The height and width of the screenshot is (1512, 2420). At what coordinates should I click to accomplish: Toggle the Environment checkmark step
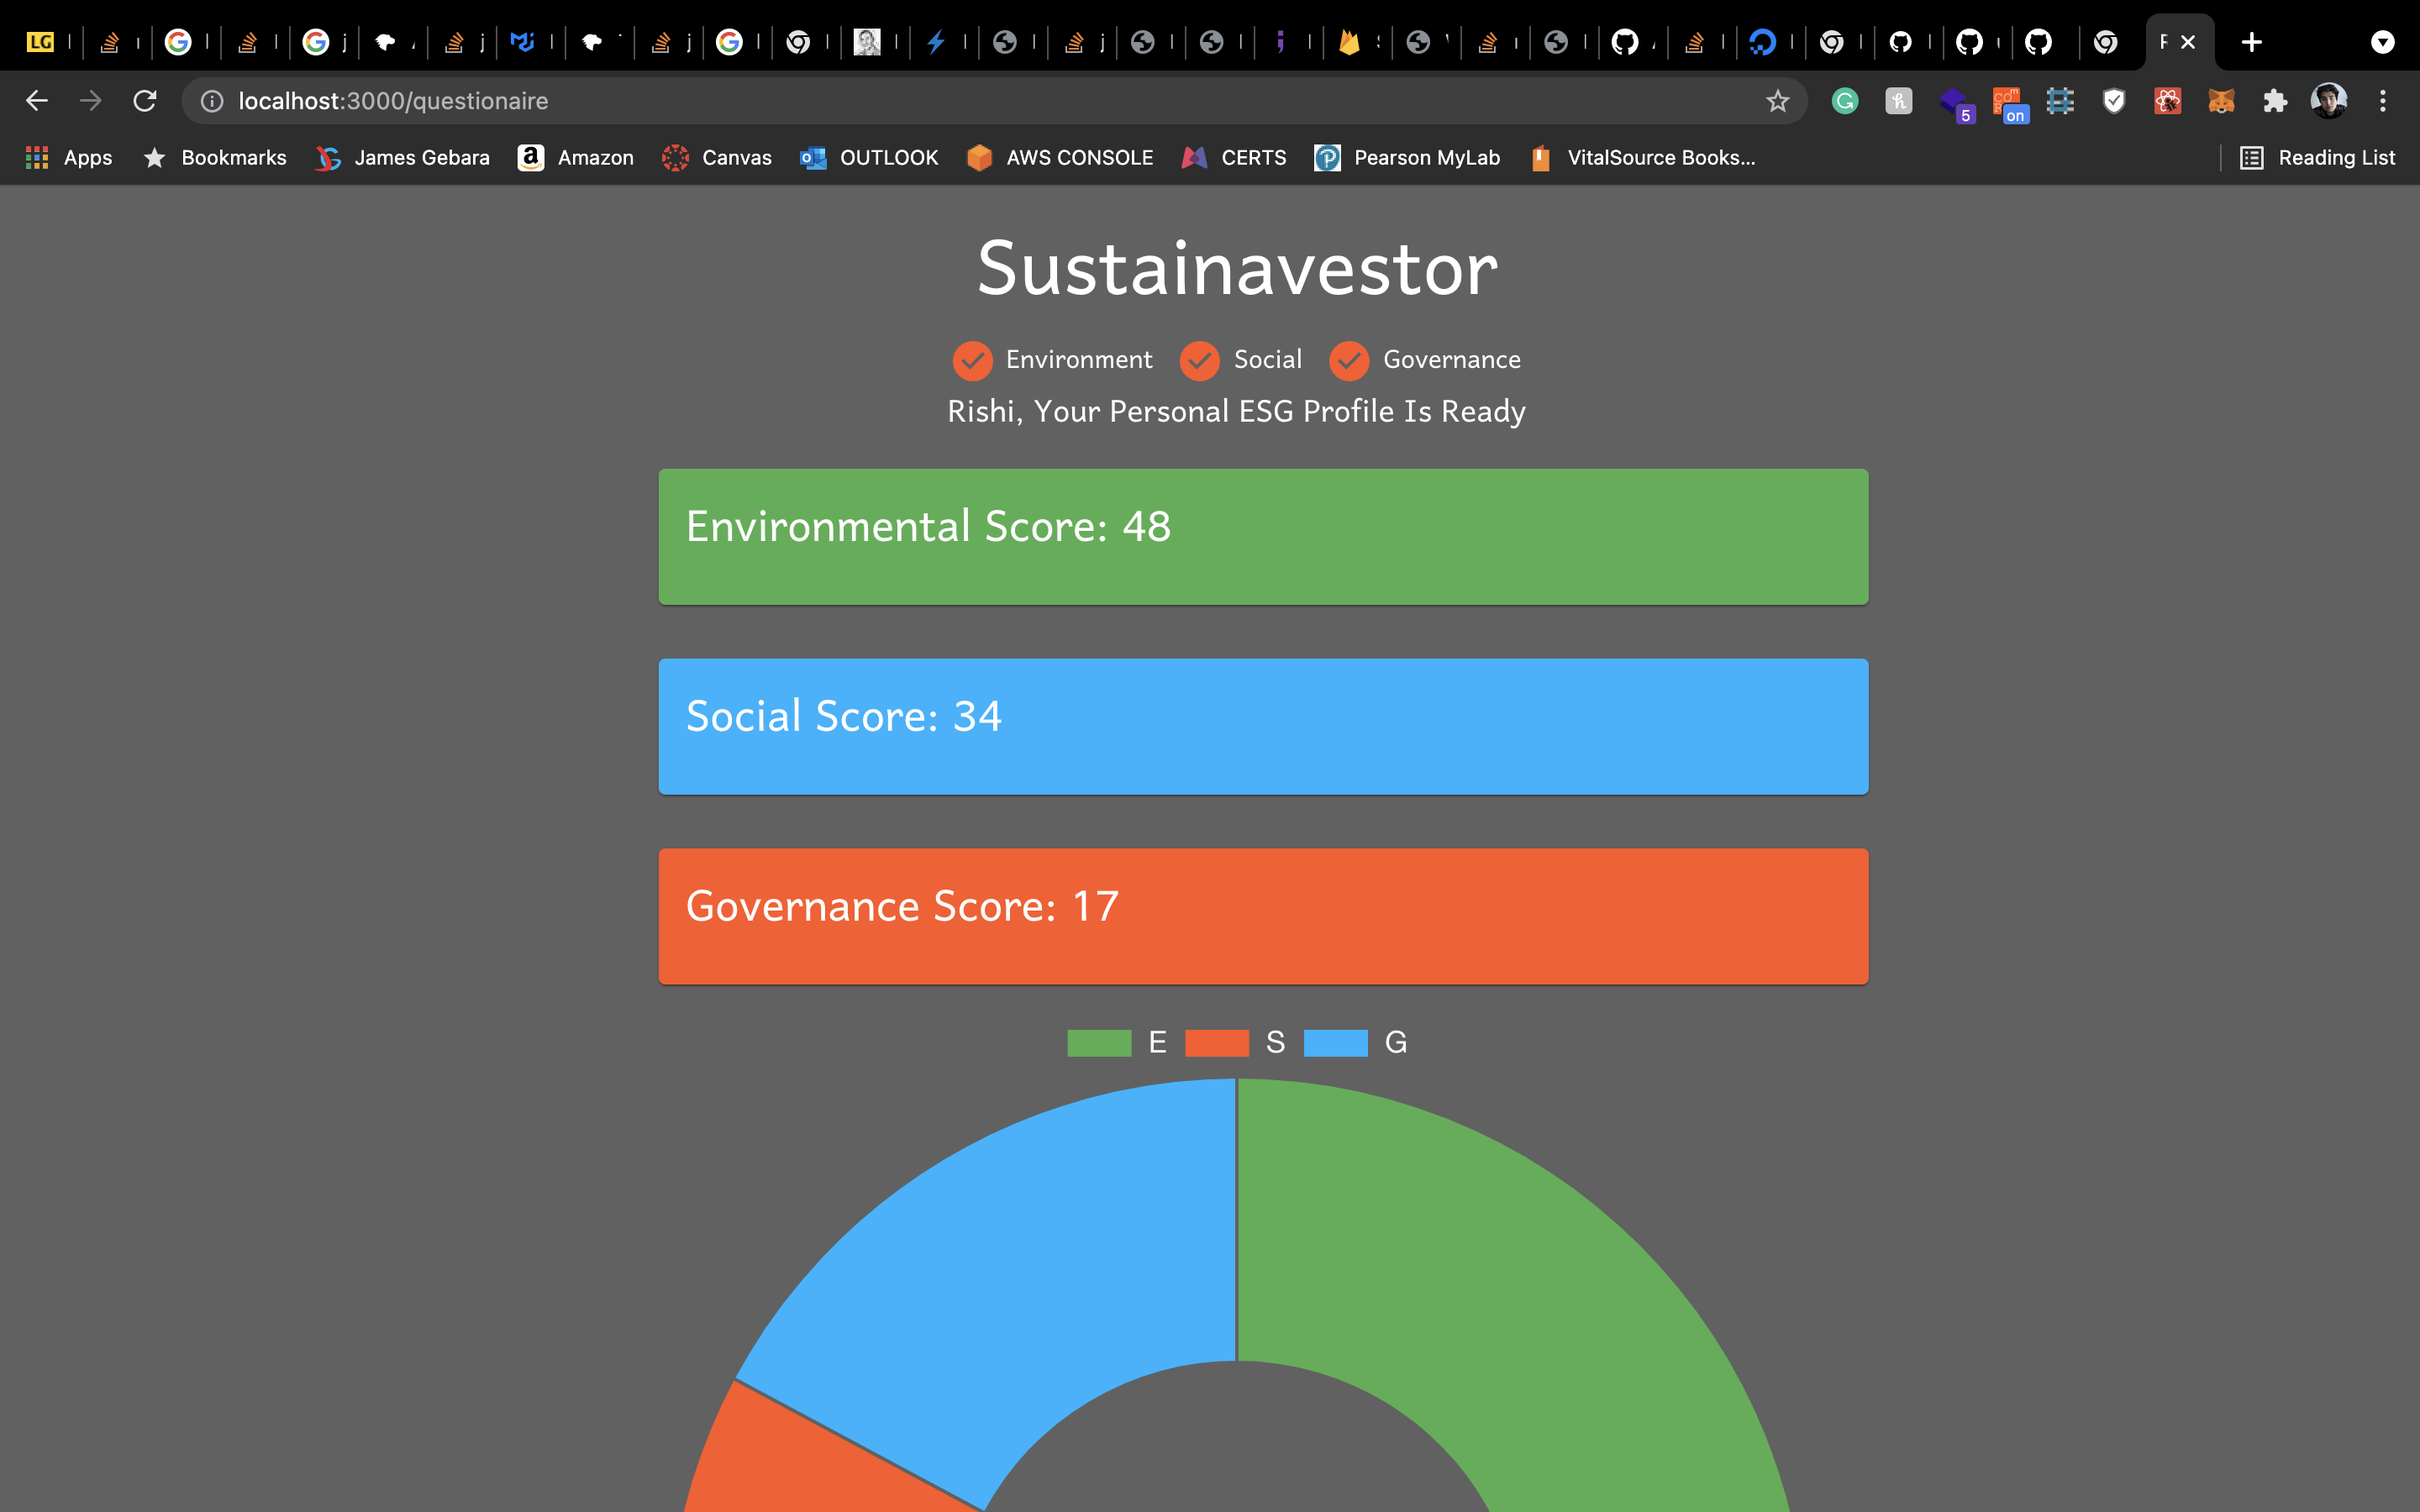pos(972,360)
